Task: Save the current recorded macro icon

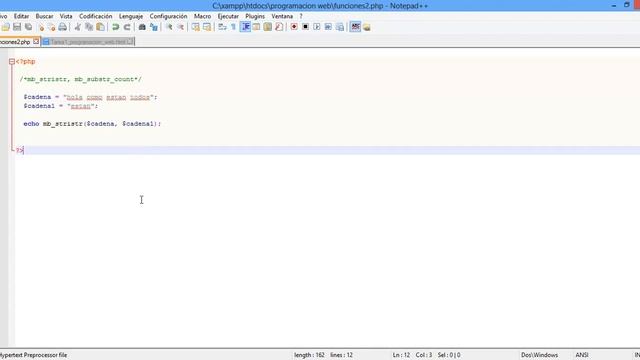Action: (x=340, y=27)
